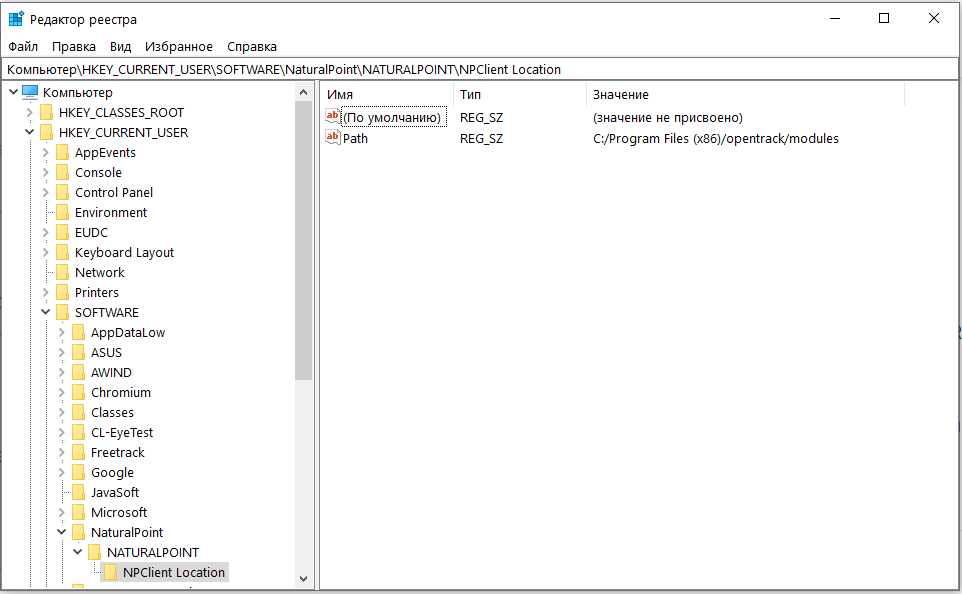Click the NaturalPoint folder icon
The width and height of the screenshot is (962, 594).
coord(78,532)
